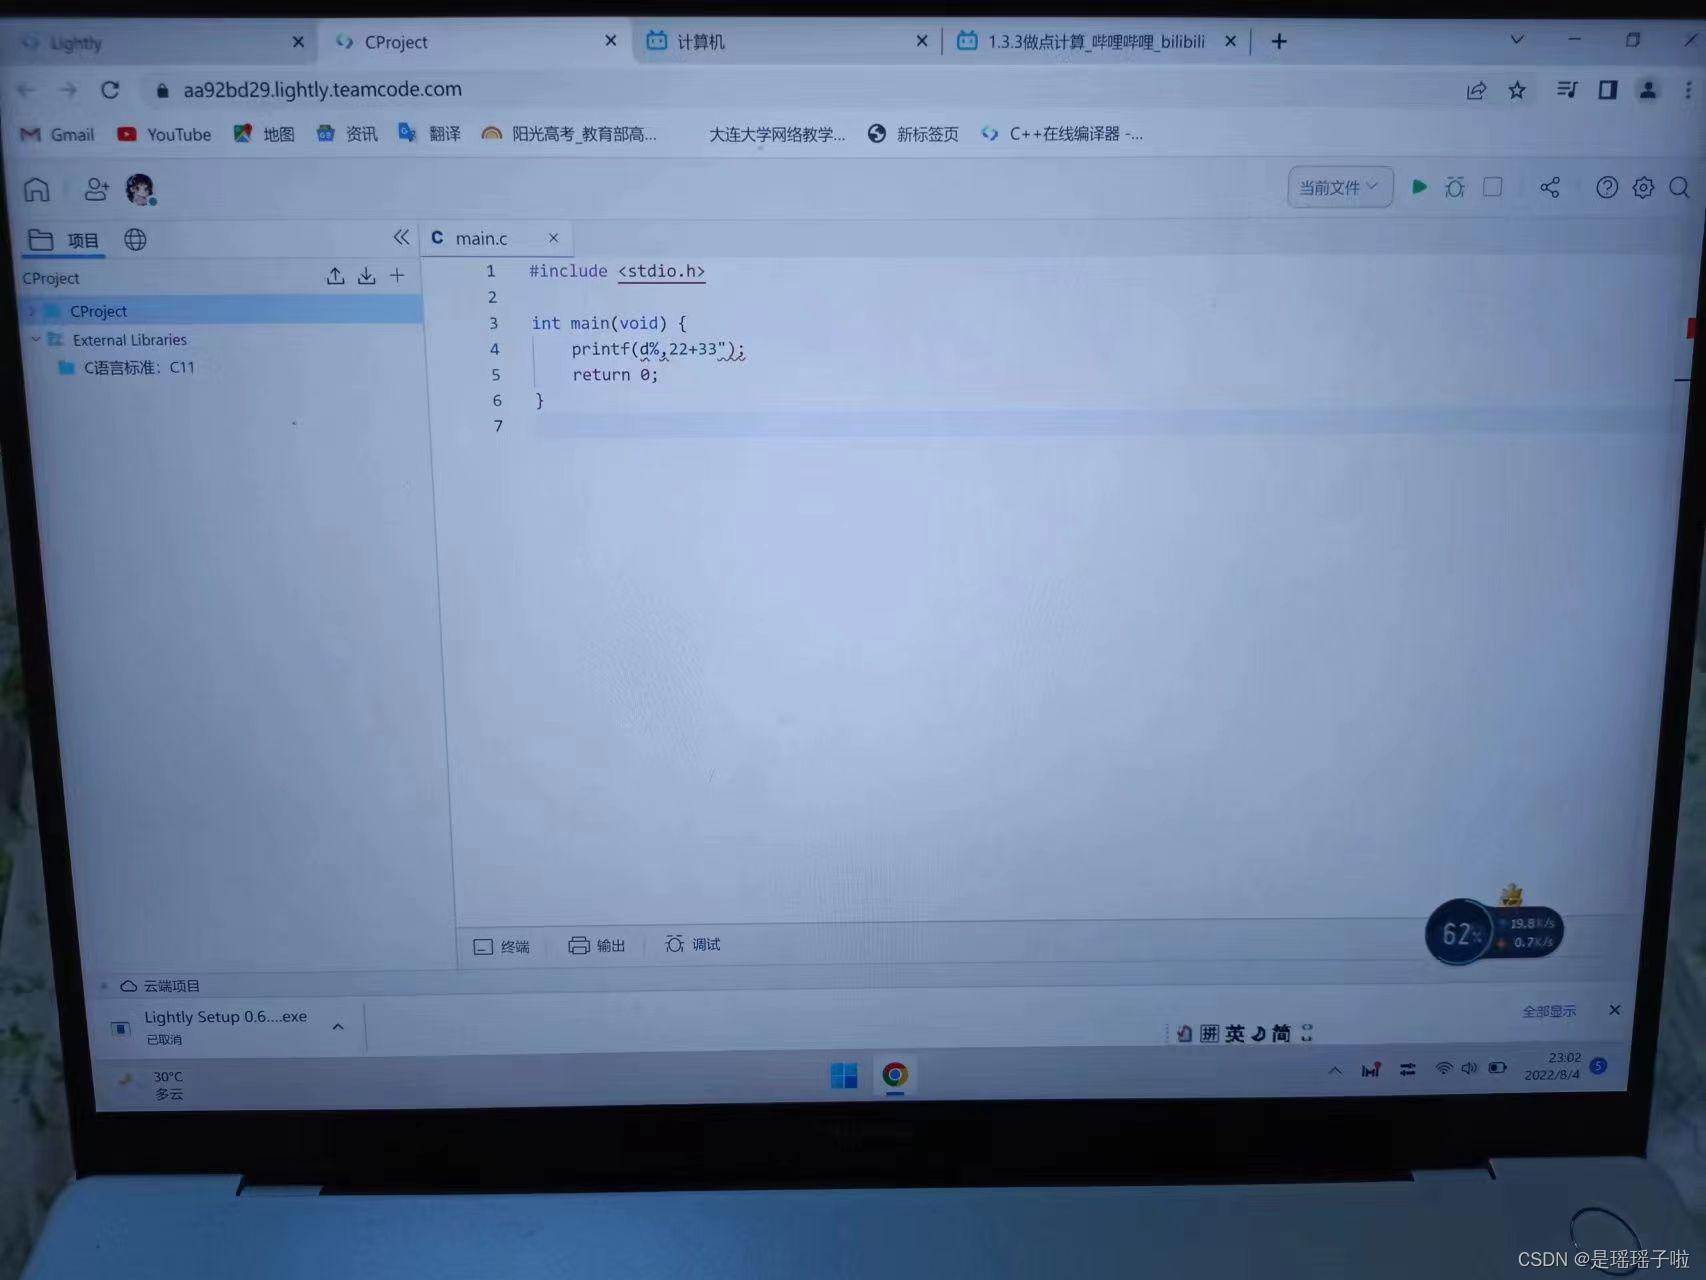Click the Chrome taskbar icon
Image resolution: width=1706 pixels, height=1280 pixels.
click(895, 1075)
